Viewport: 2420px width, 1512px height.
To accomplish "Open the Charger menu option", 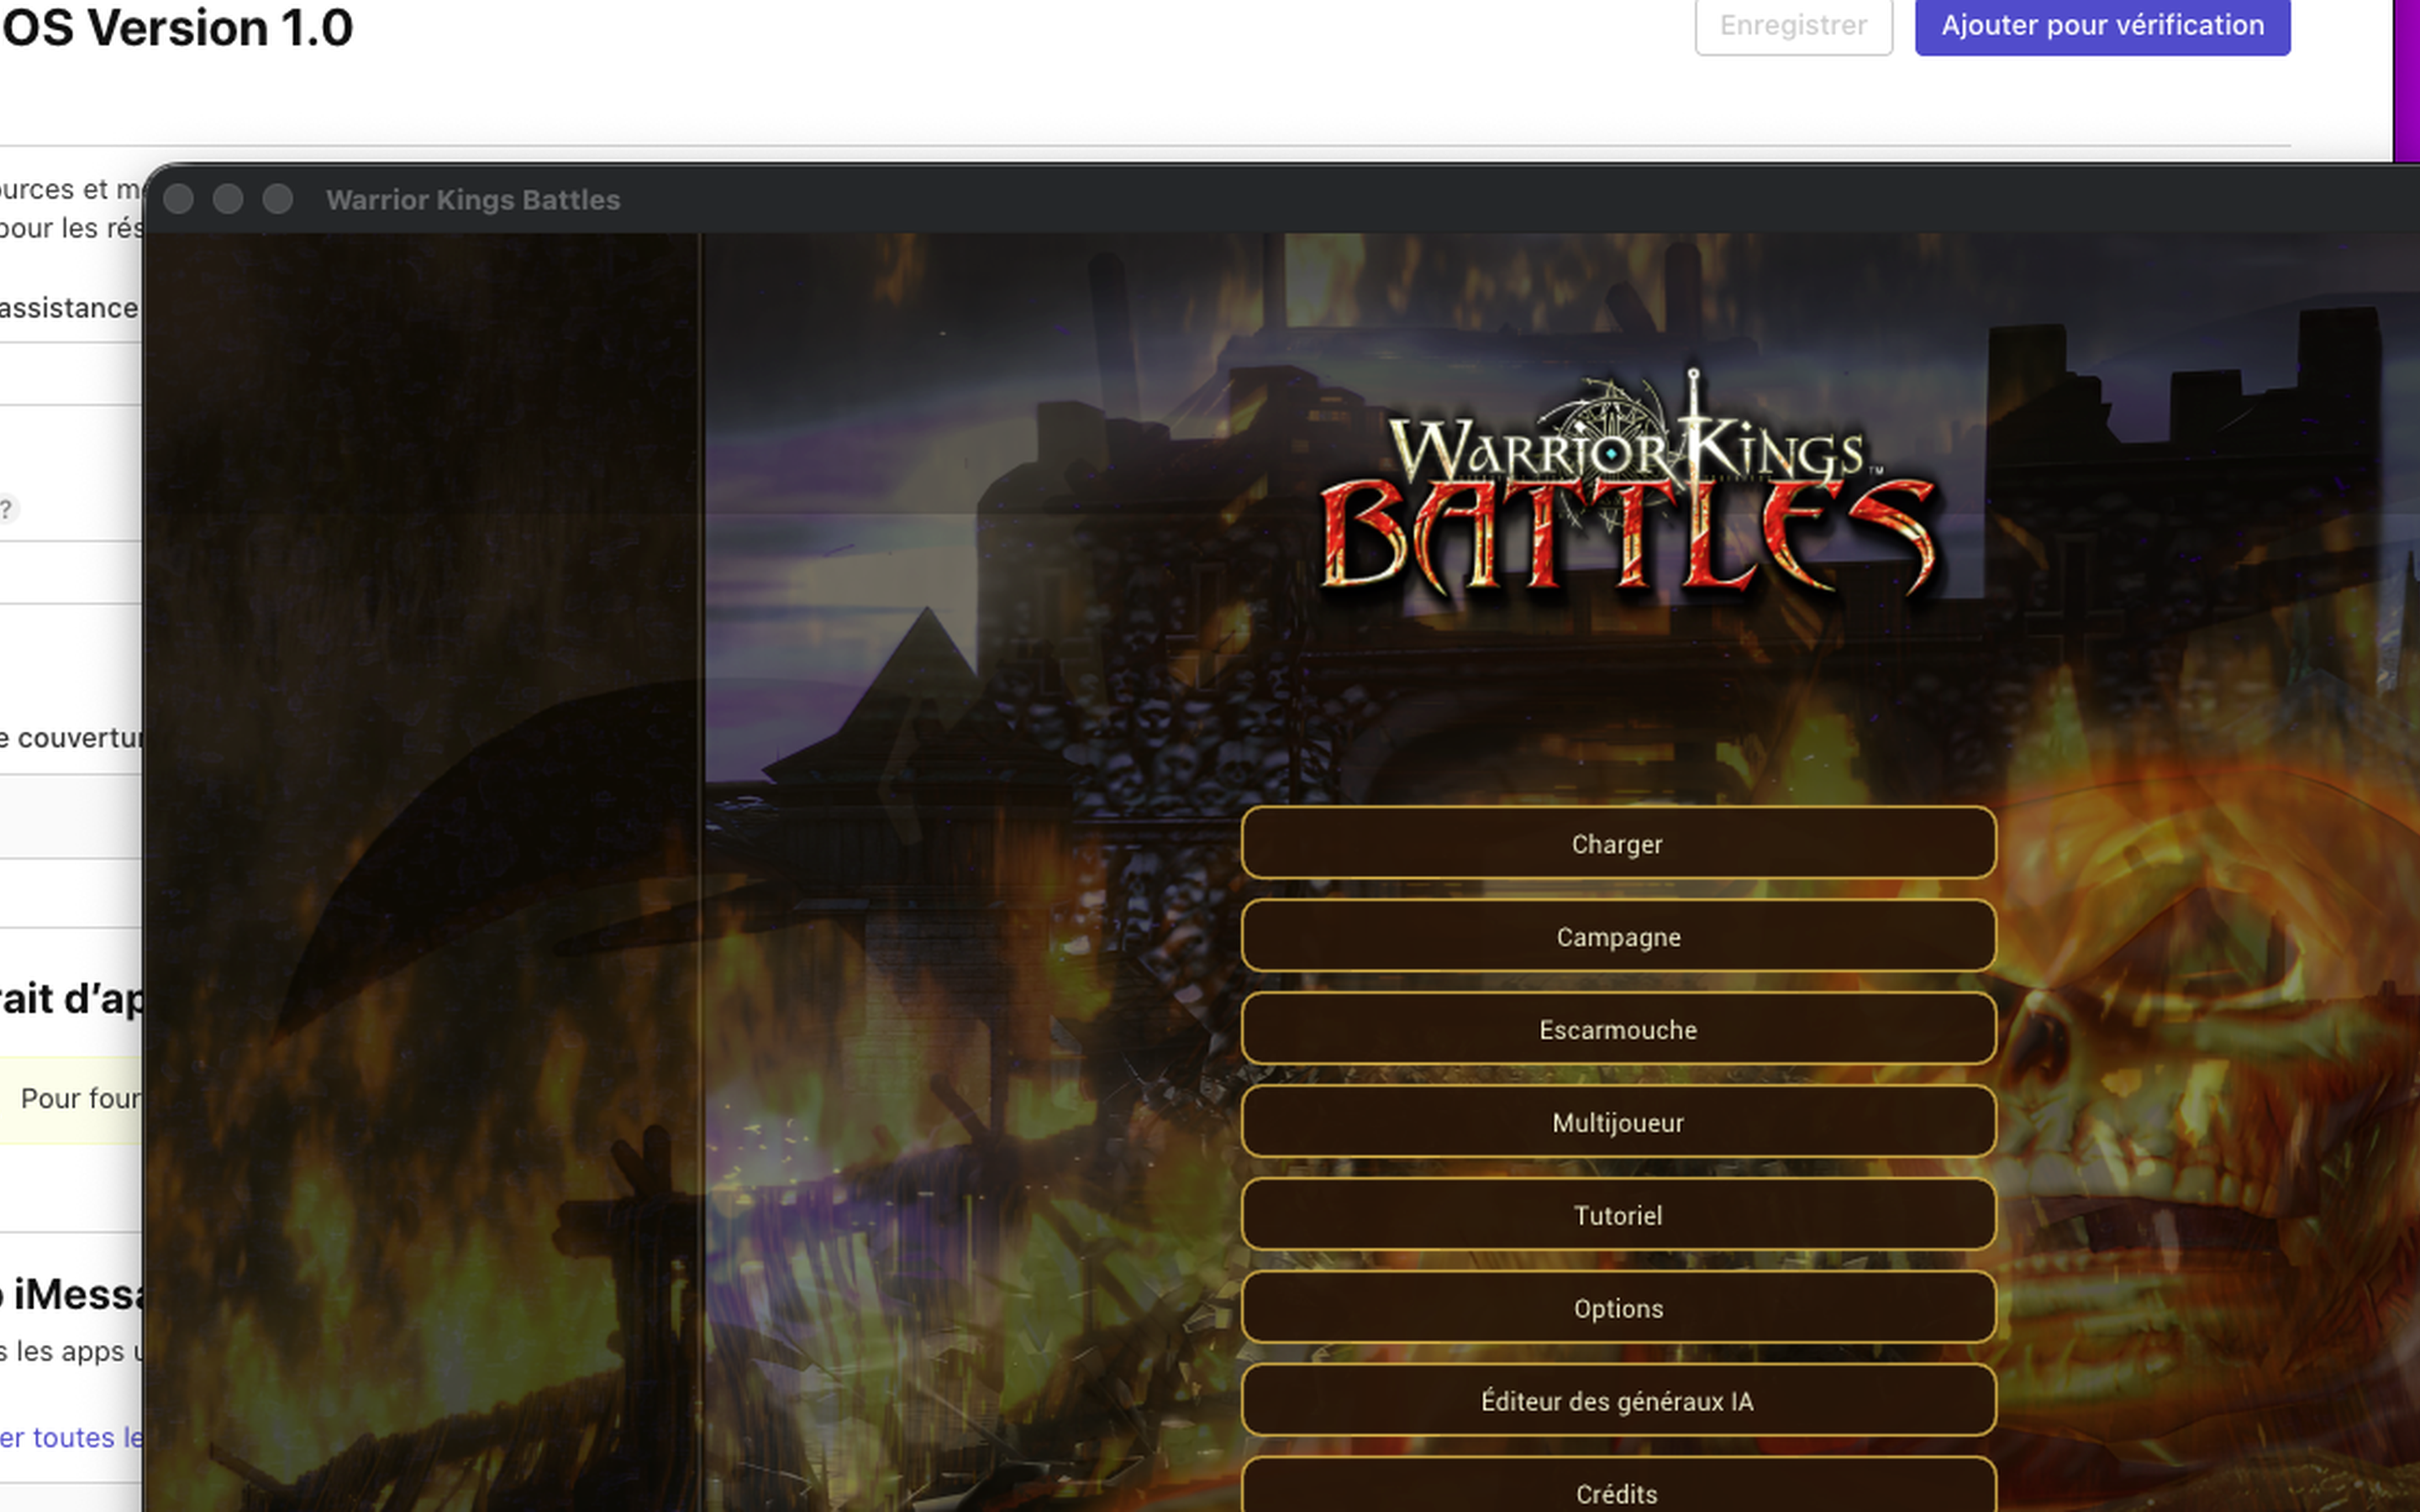I will click(1618, 843).
